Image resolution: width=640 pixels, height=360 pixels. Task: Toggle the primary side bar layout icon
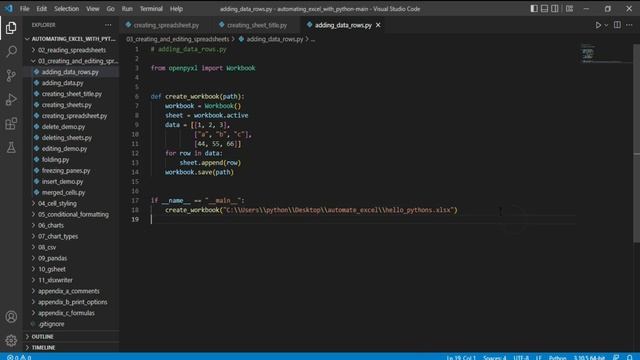click(534, 9)
